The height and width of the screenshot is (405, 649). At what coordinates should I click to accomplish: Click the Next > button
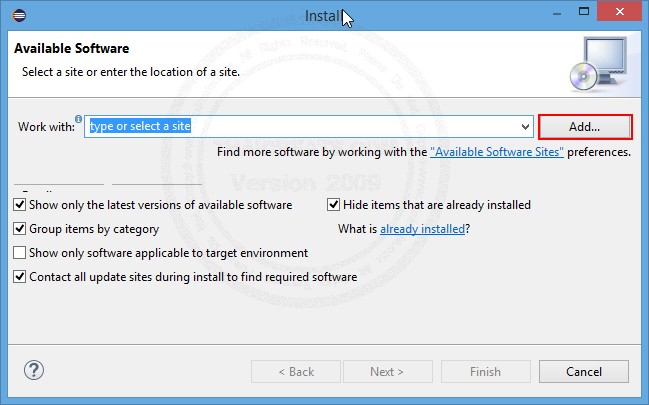387,371
